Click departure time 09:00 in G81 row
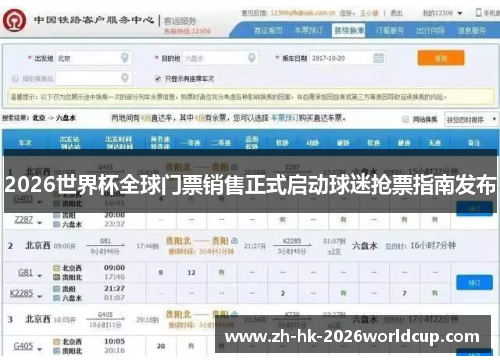Image resolution: width=500 pixels, height=362 pixels. (x=114, y=268)
